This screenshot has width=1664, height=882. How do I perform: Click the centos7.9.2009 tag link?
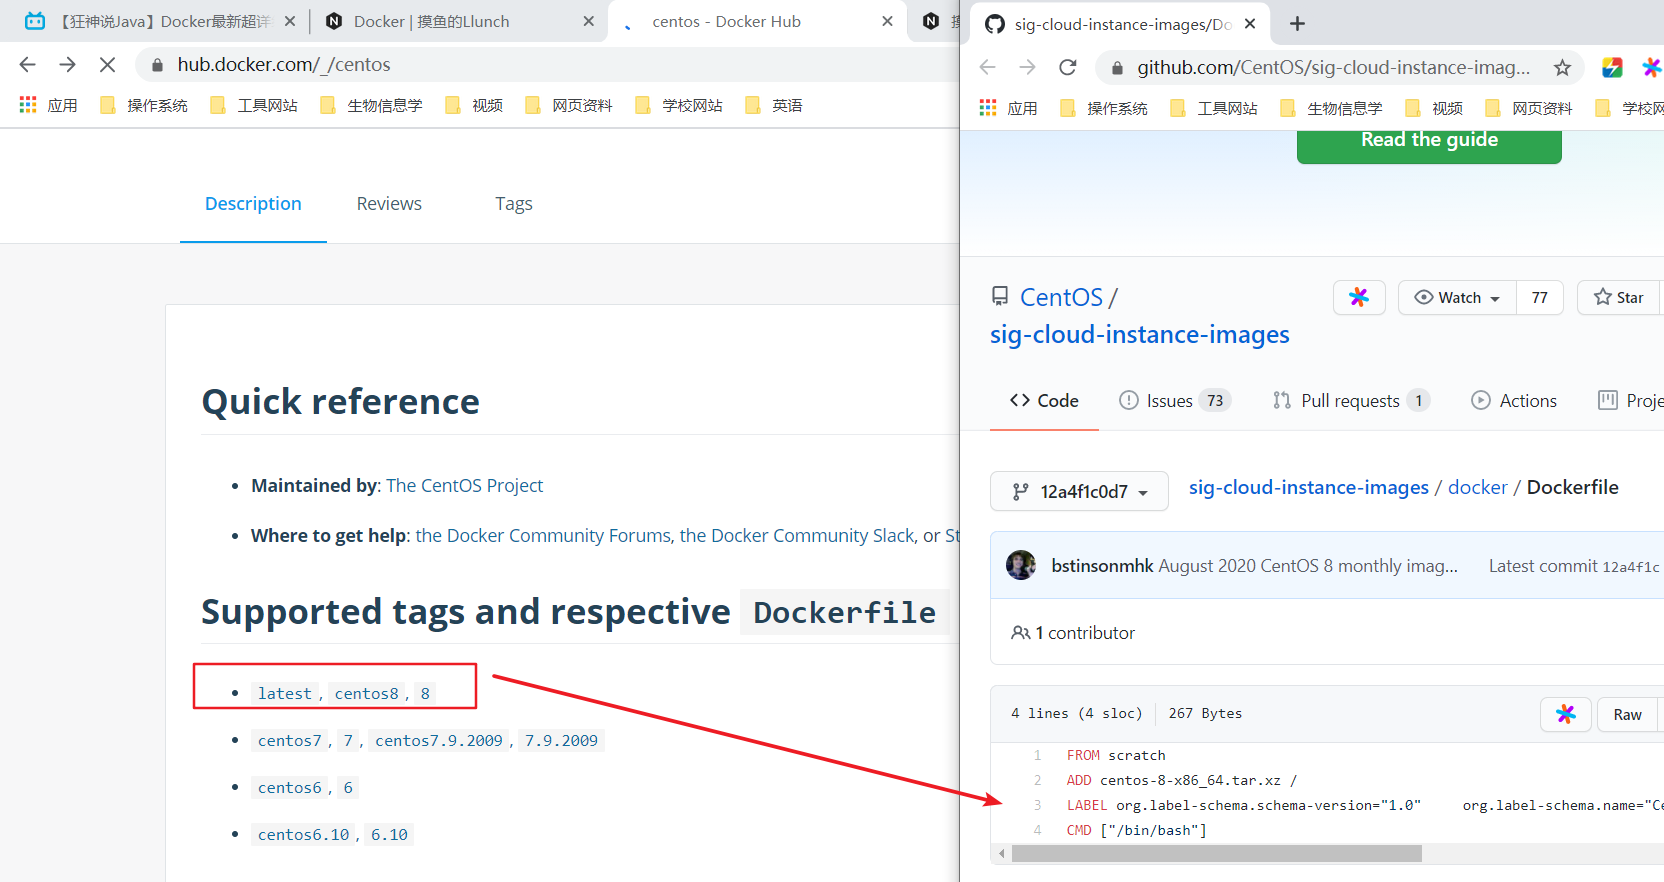(x=439, y=740)
